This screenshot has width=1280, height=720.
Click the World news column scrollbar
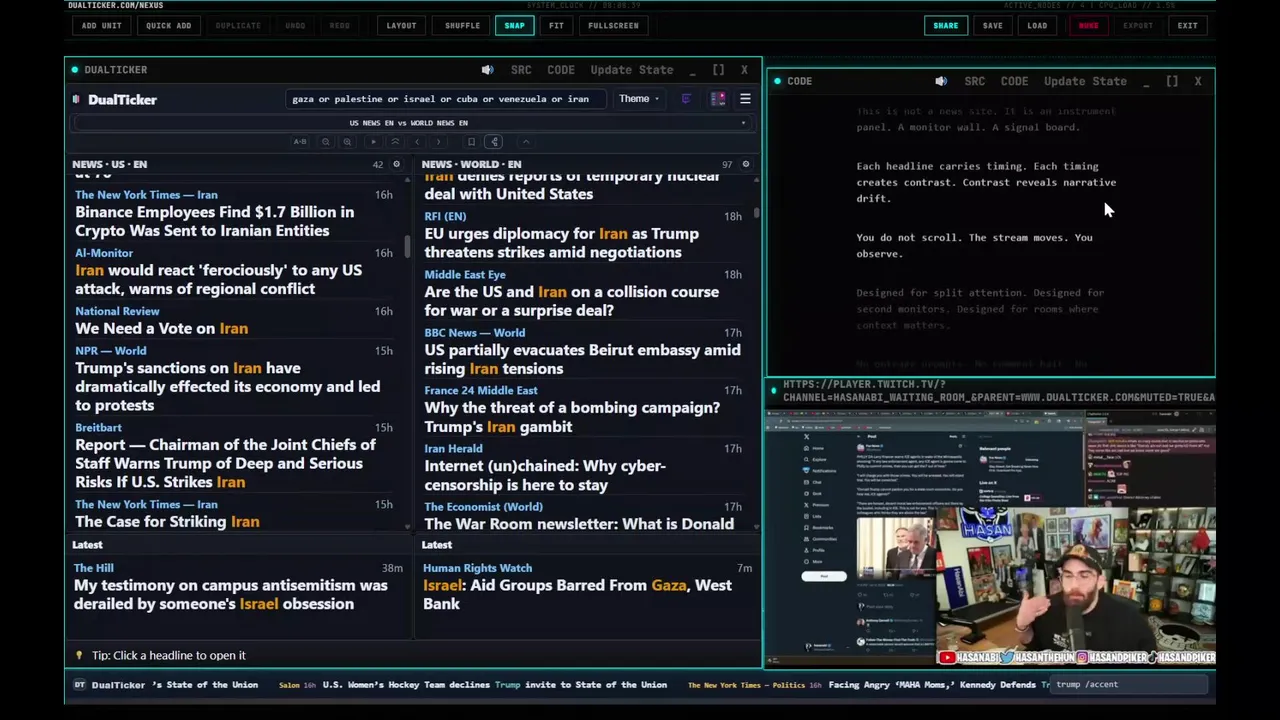(x=757, y=212)
